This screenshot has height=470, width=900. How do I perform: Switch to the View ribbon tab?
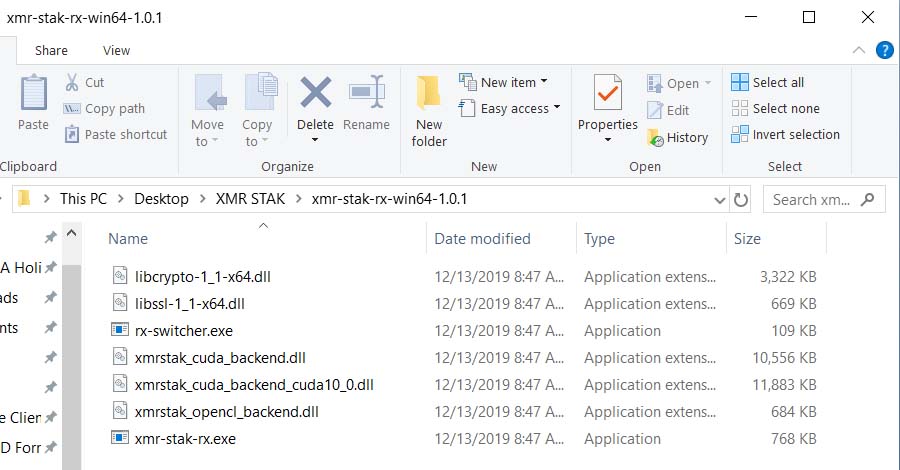coord(116,50)
